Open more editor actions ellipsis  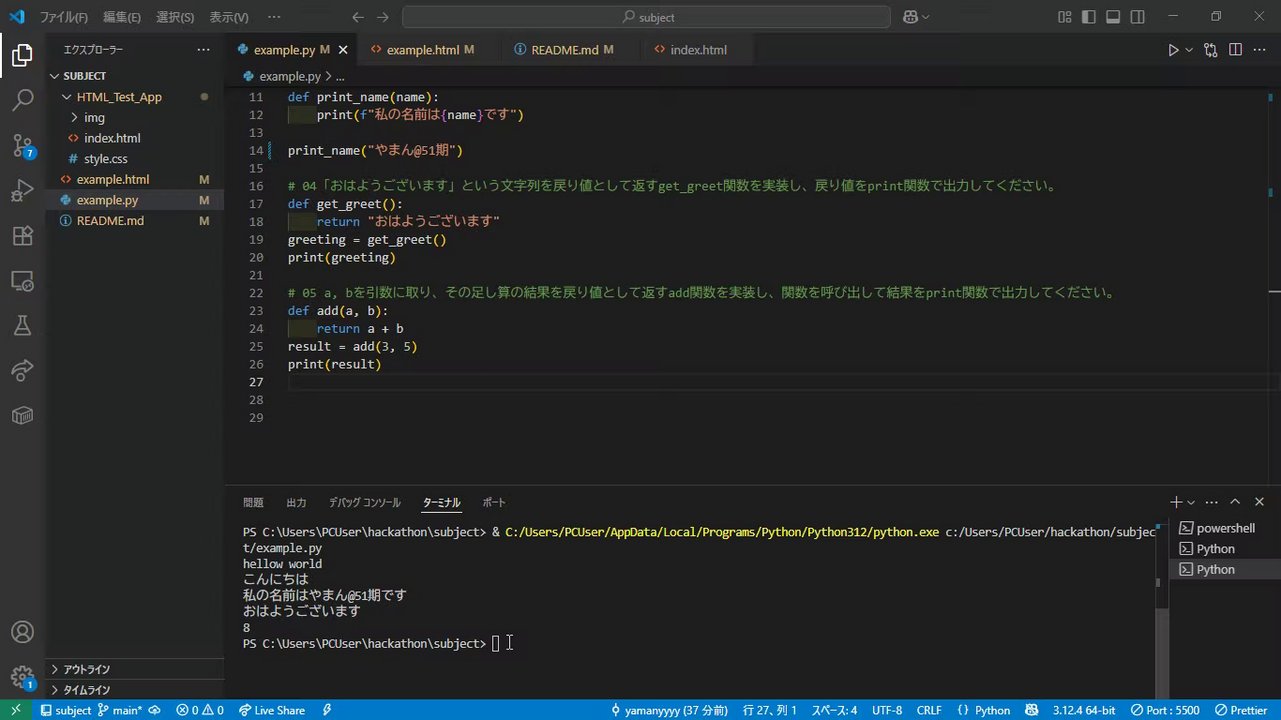tap(1259, 50)
